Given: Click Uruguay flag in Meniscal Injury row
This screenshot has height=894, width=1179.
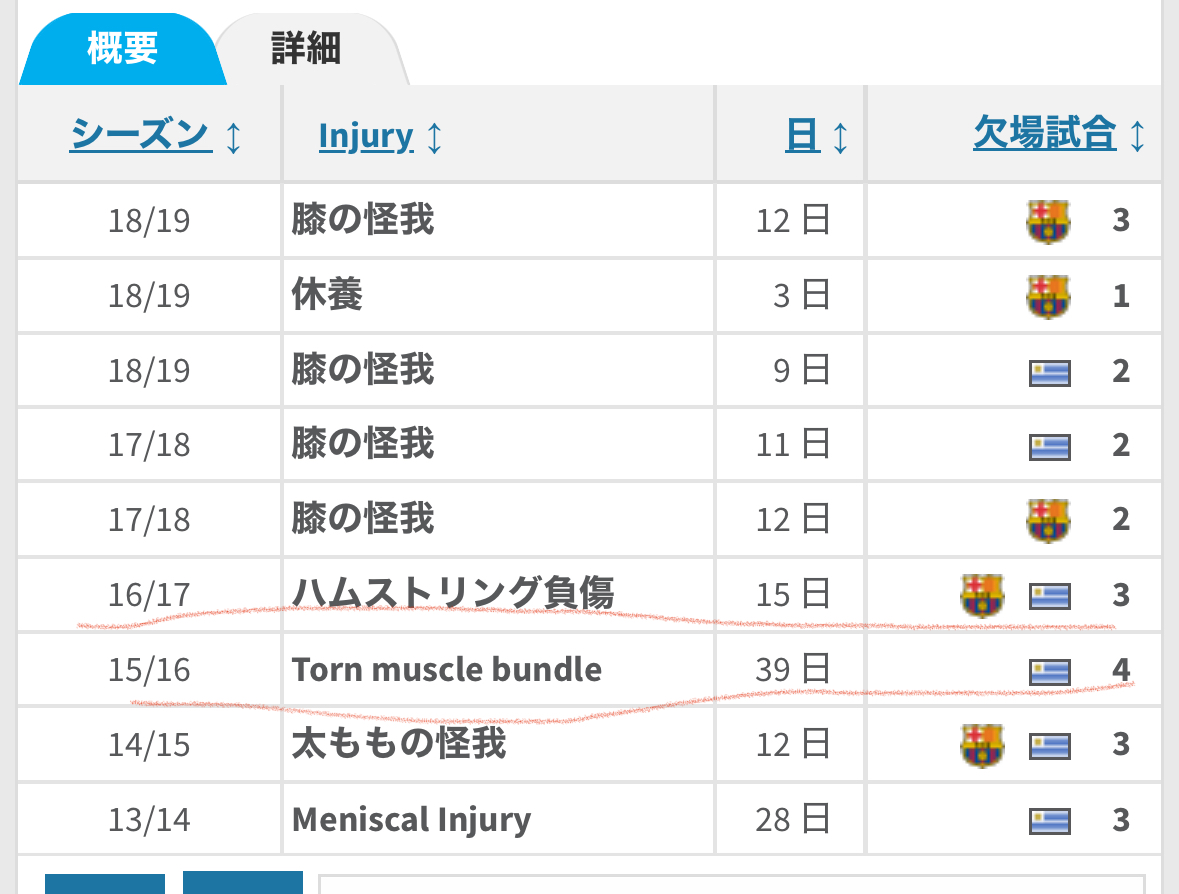Looking at the screenshot, I should [x=1050, y=821].
